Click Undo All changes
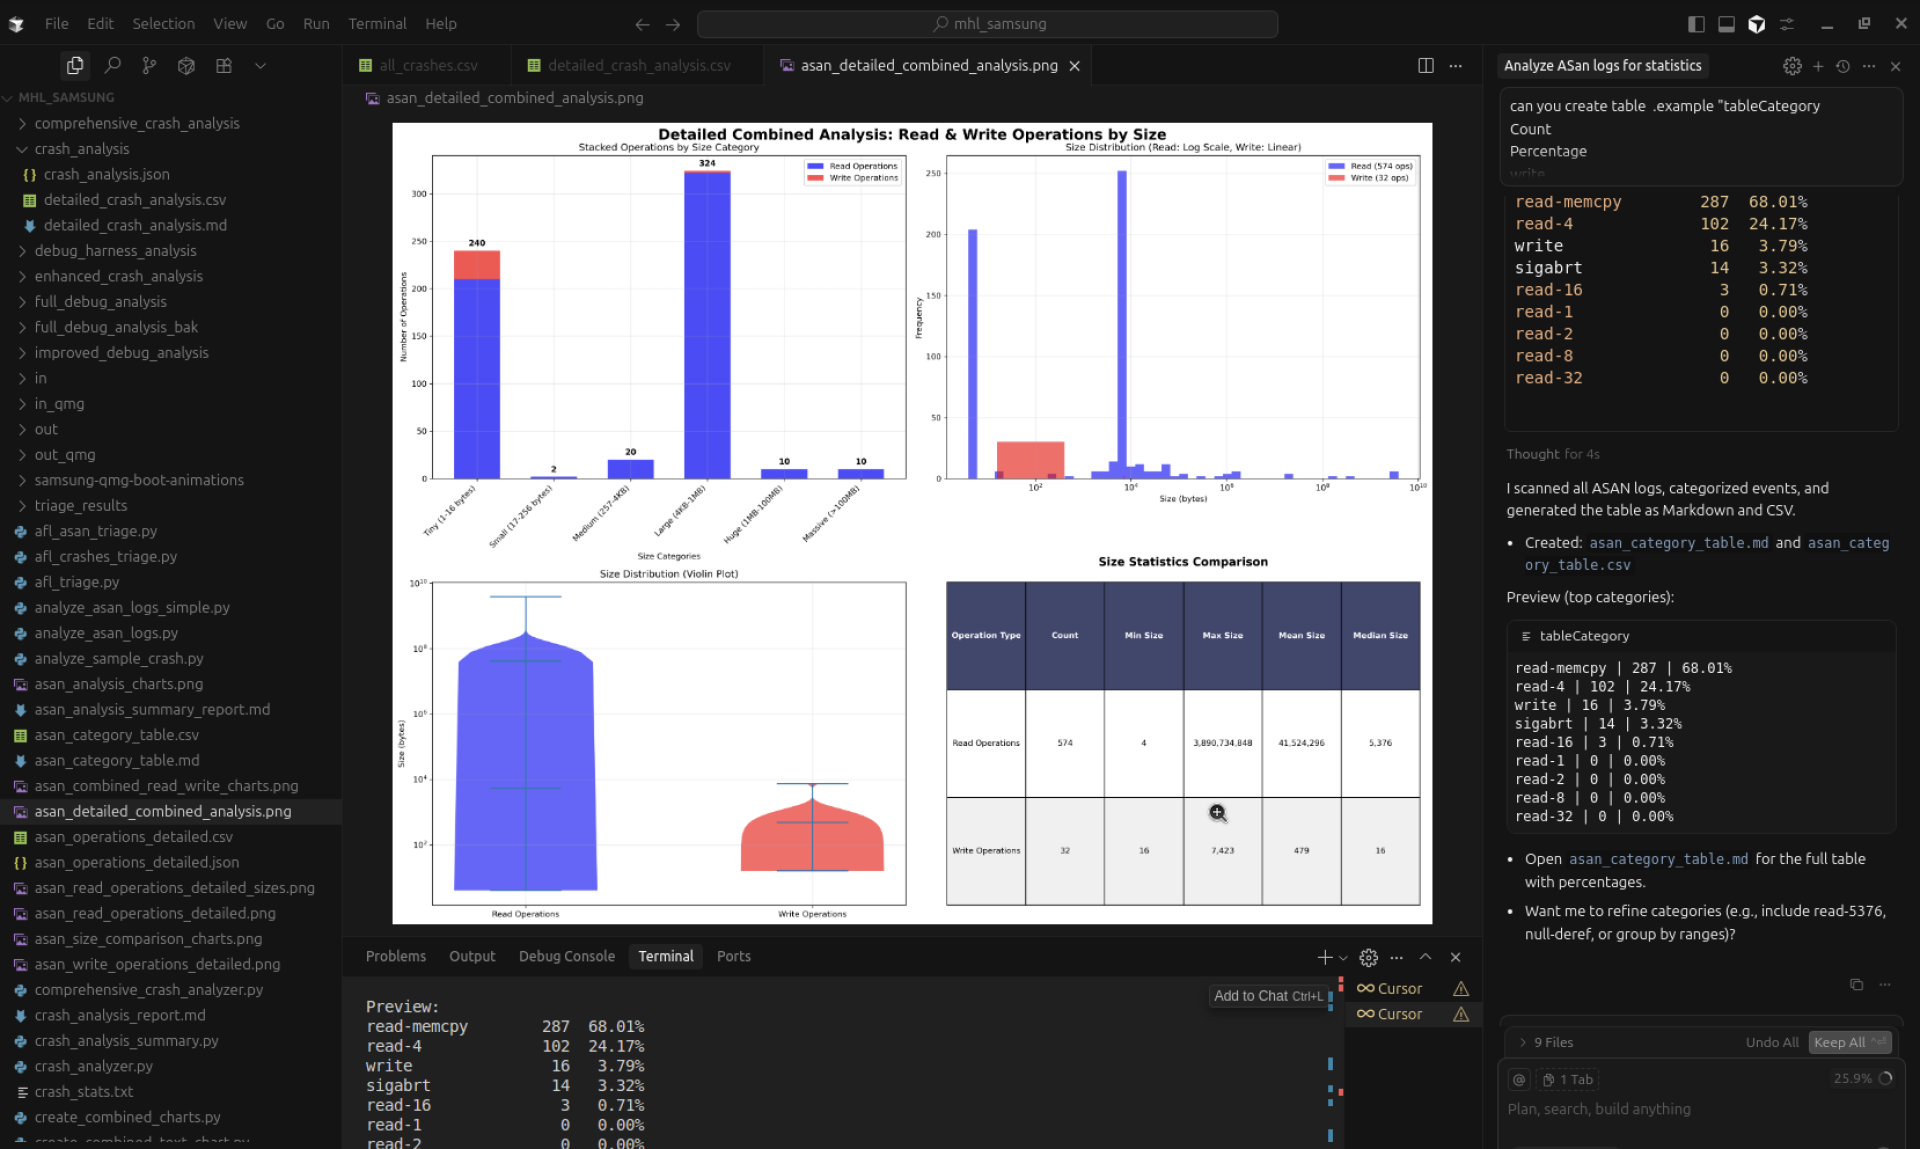This screenshot has width=1920, height=1149. click(x=1772, y=1042)
